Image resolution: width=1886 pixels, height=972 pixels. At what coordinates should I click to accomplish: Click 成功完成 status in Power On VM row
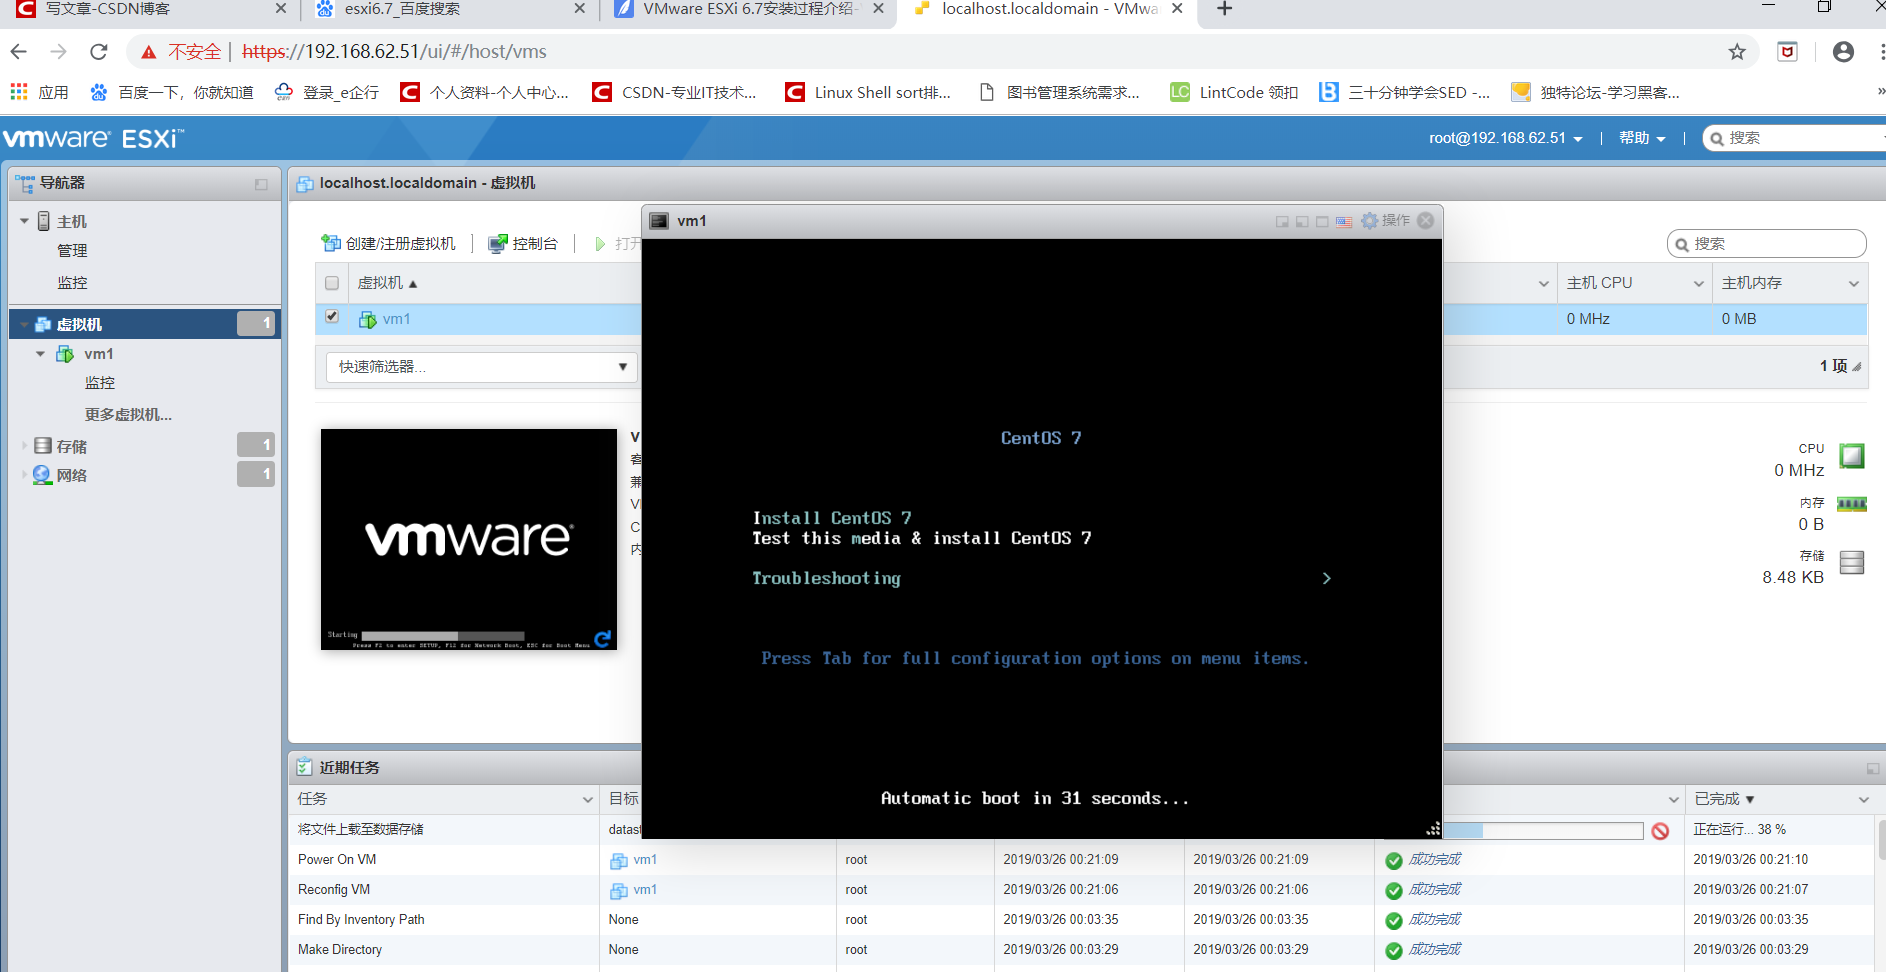point(1434,860)
